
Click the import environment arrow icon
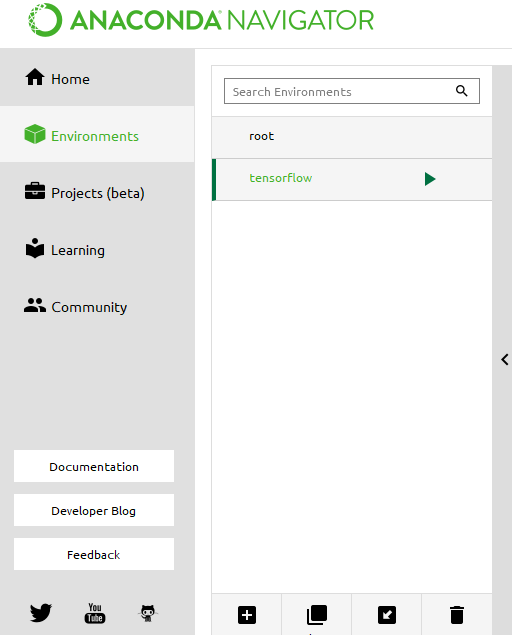point(387,615)
